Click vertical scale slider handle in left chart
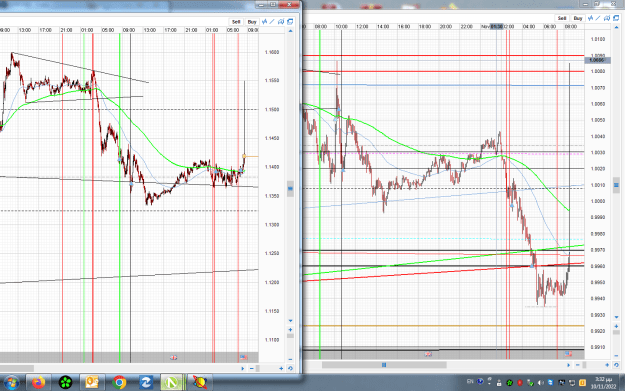This screenshot has width=625, height=391. coord(290,189)
